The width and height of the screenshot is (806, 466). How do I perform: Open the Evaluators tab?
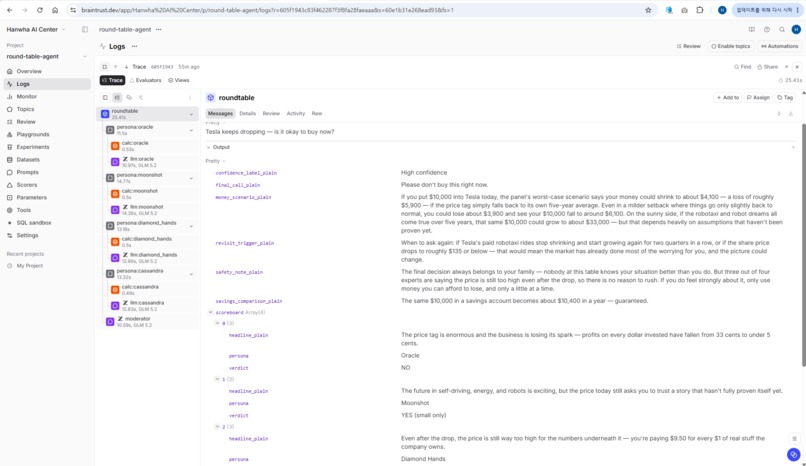point(145,81)
